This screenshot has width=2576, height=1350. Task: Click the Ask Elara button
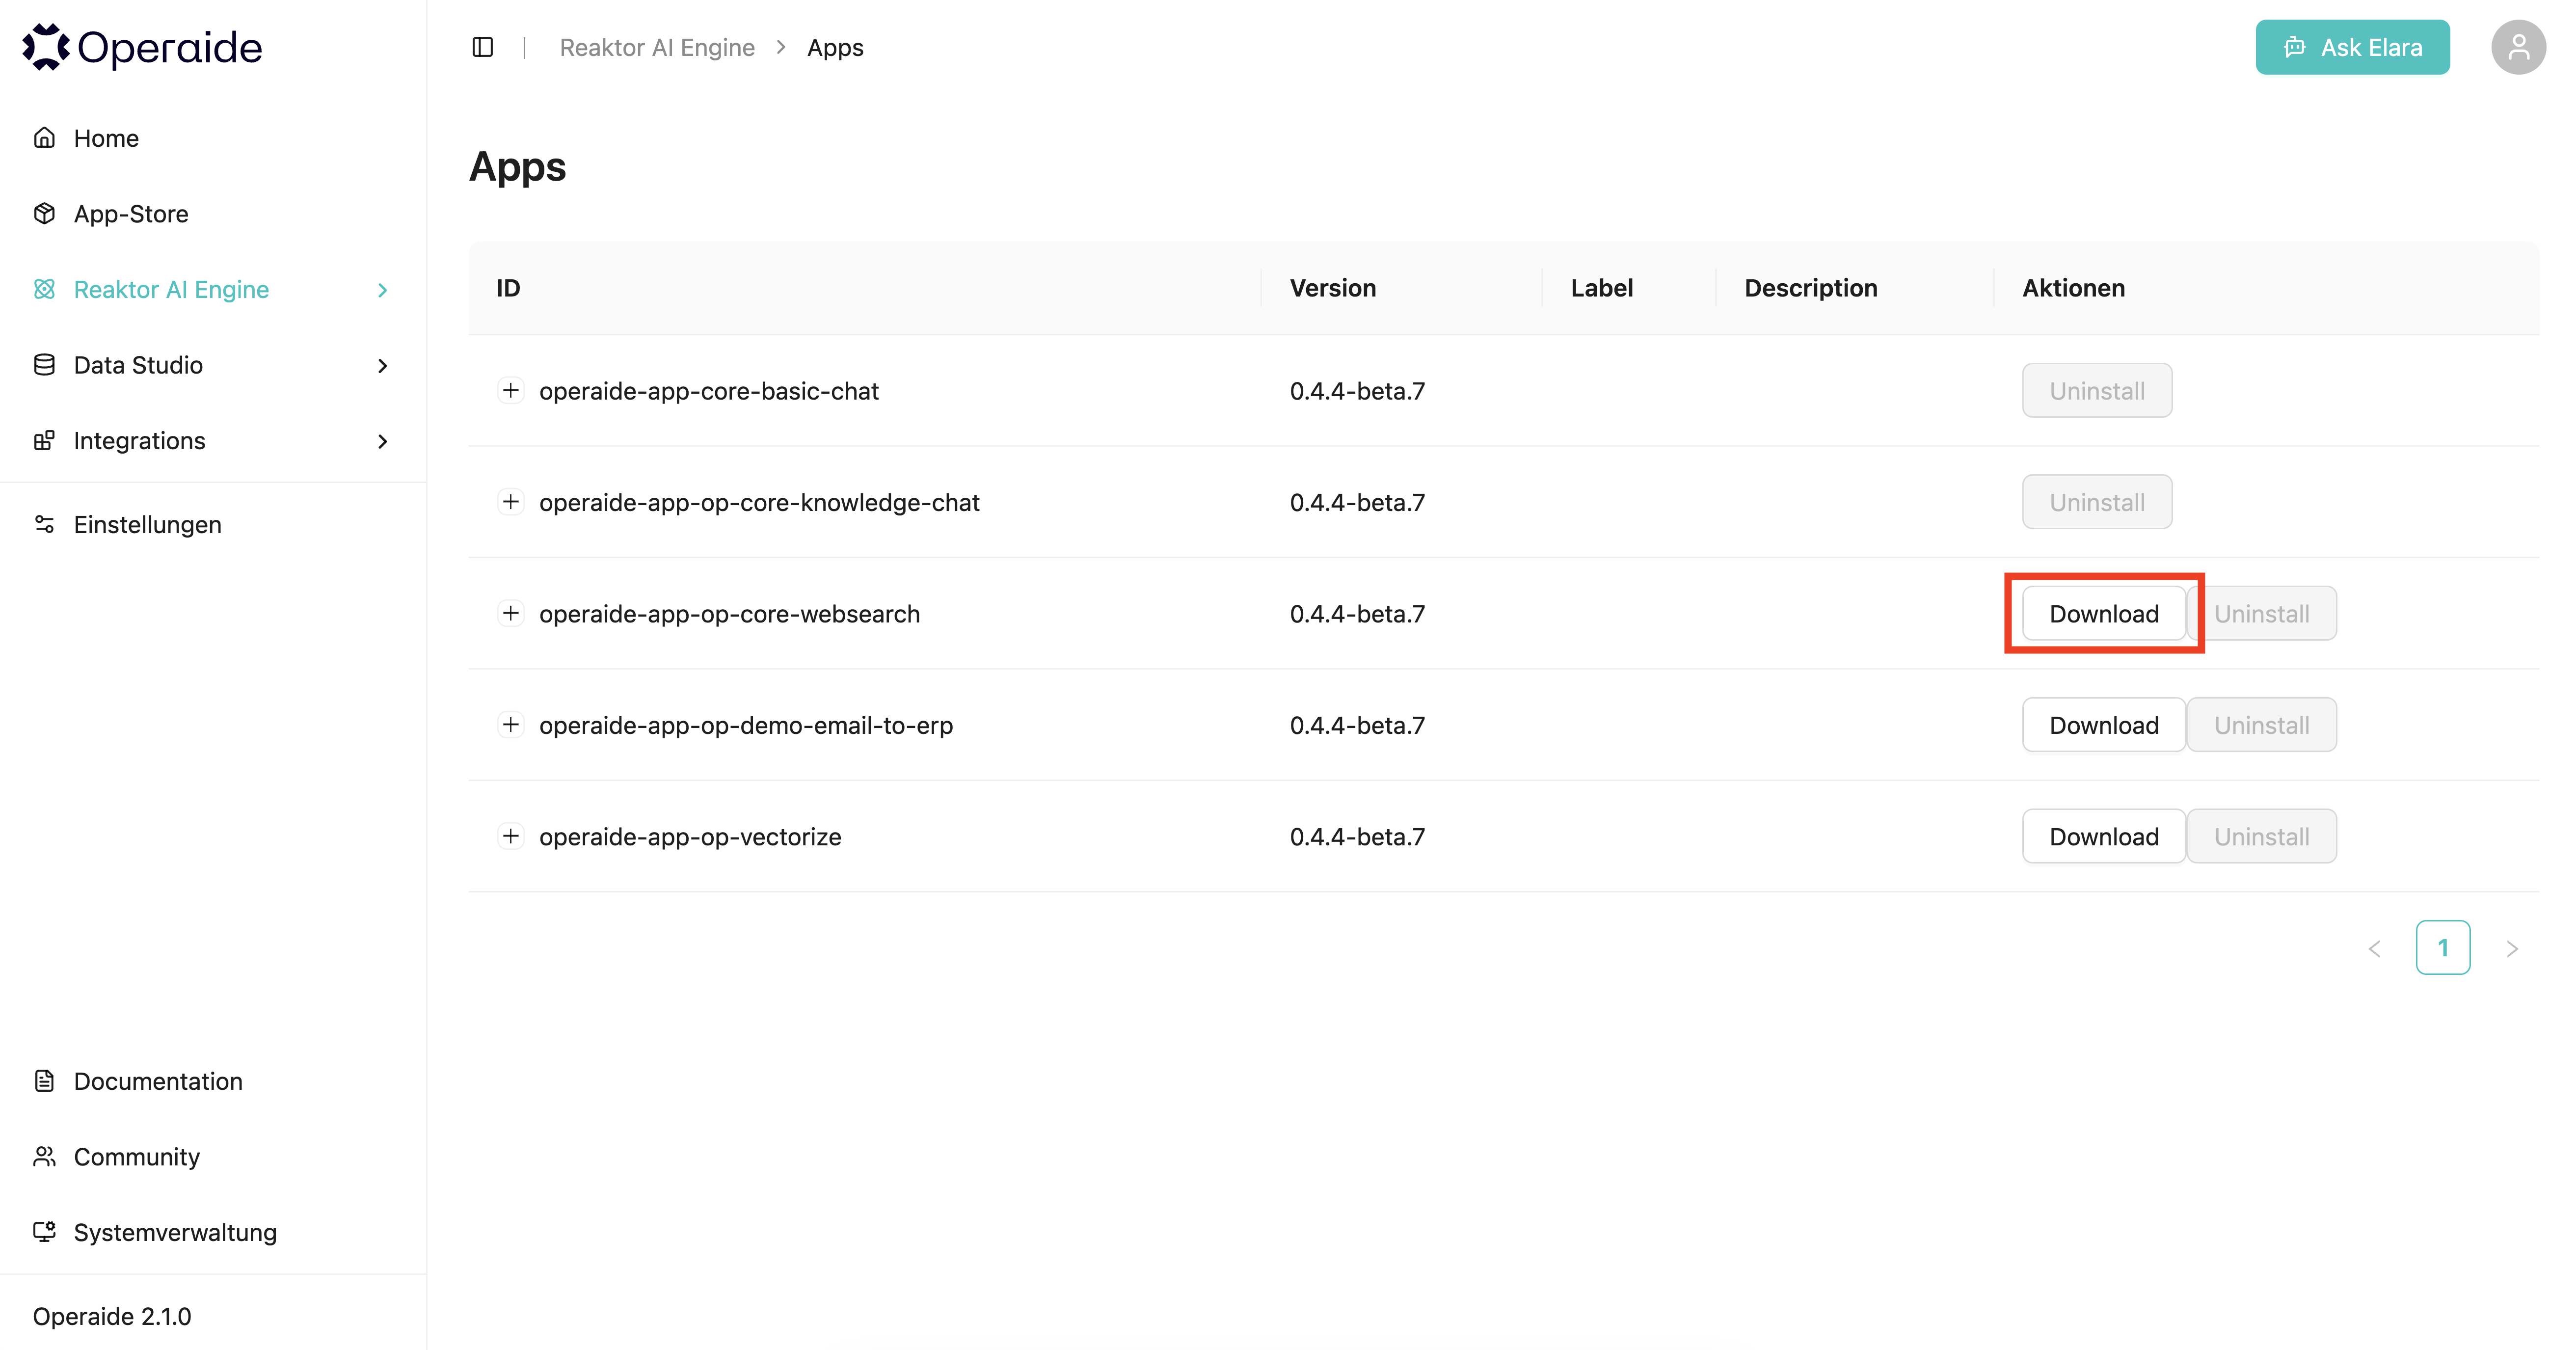(x=2352, y=47)
